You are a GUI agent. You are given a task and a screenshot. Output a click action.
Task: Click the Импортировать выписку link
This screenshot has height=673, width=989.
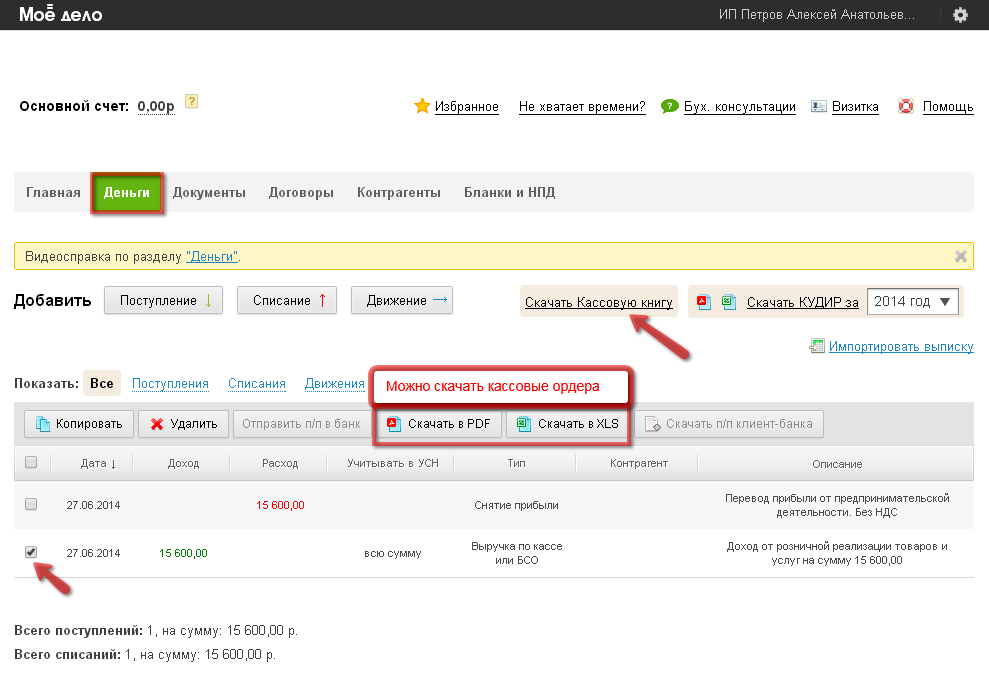point(900,347)
